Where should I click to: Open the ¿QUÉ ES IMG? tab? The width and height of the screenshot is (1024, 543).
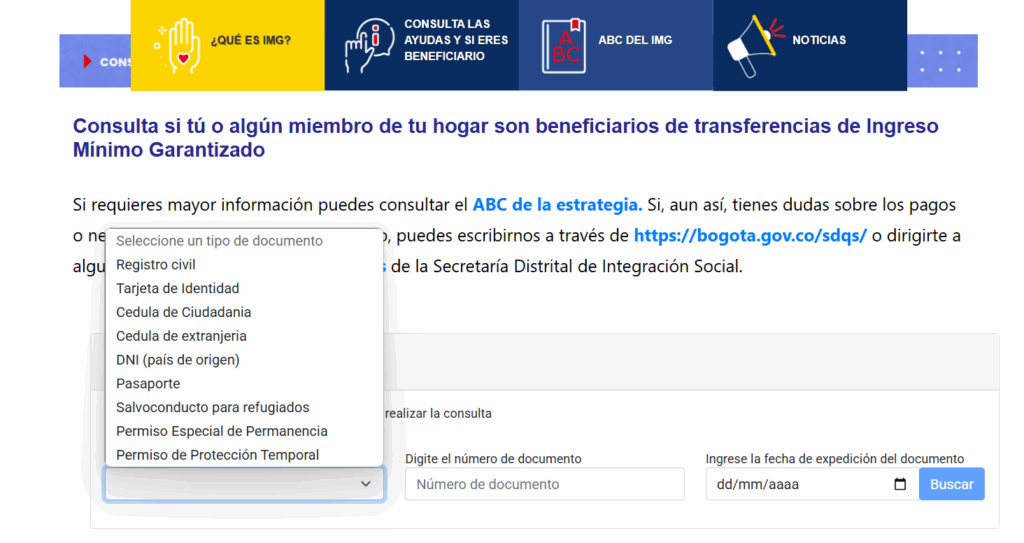[227, 45]
